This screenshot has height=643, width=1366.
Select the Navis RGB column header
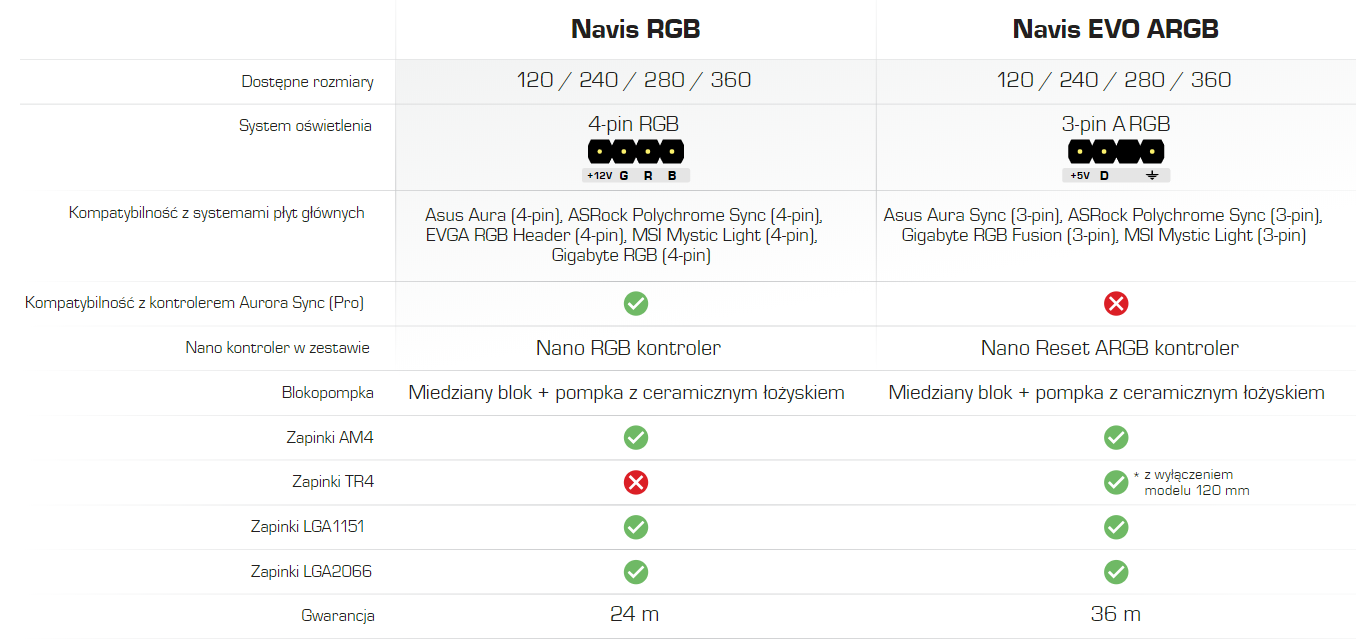[636, 29]
